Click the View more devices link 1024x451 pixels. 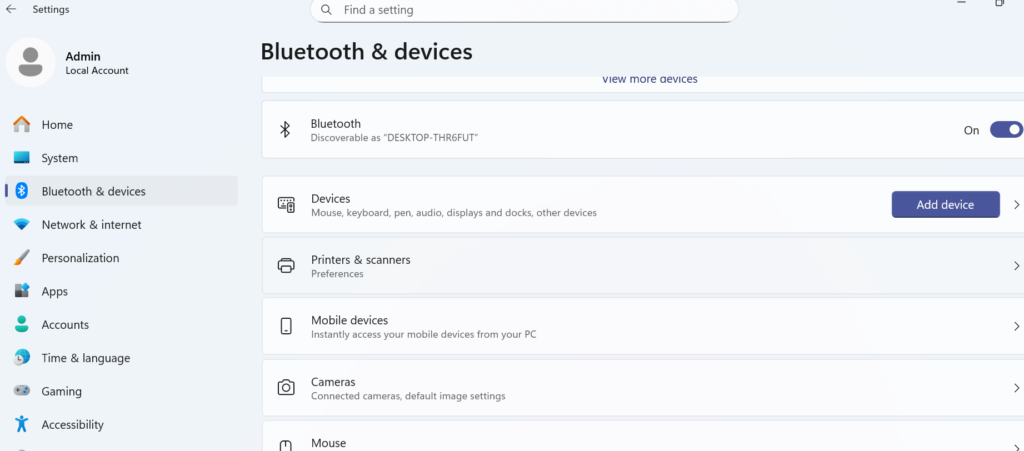[x=649, y=79]
